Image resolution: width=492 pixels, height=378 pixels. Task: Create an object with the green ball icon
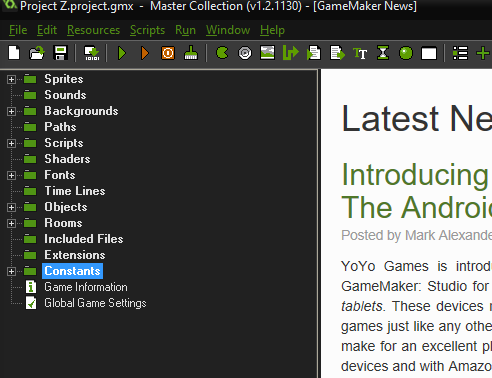pyautogui.click(x=406, y=53)
